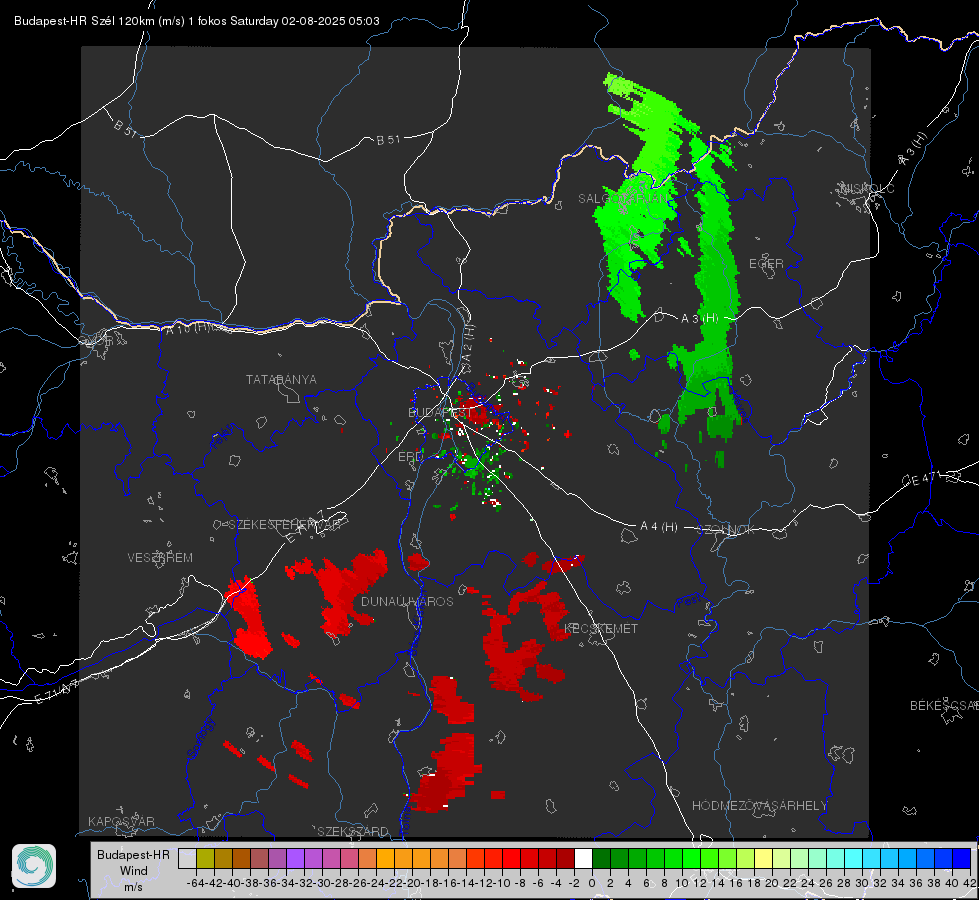The image size is (979, 900).
Task: Click the dark green swatch right of white
Action: point(601,858)
